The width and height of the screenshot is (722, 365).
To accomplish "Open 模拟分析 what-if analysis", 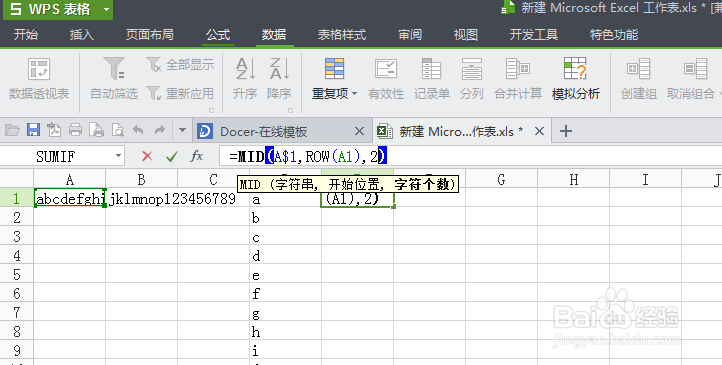I will click(x=576, y=79).
